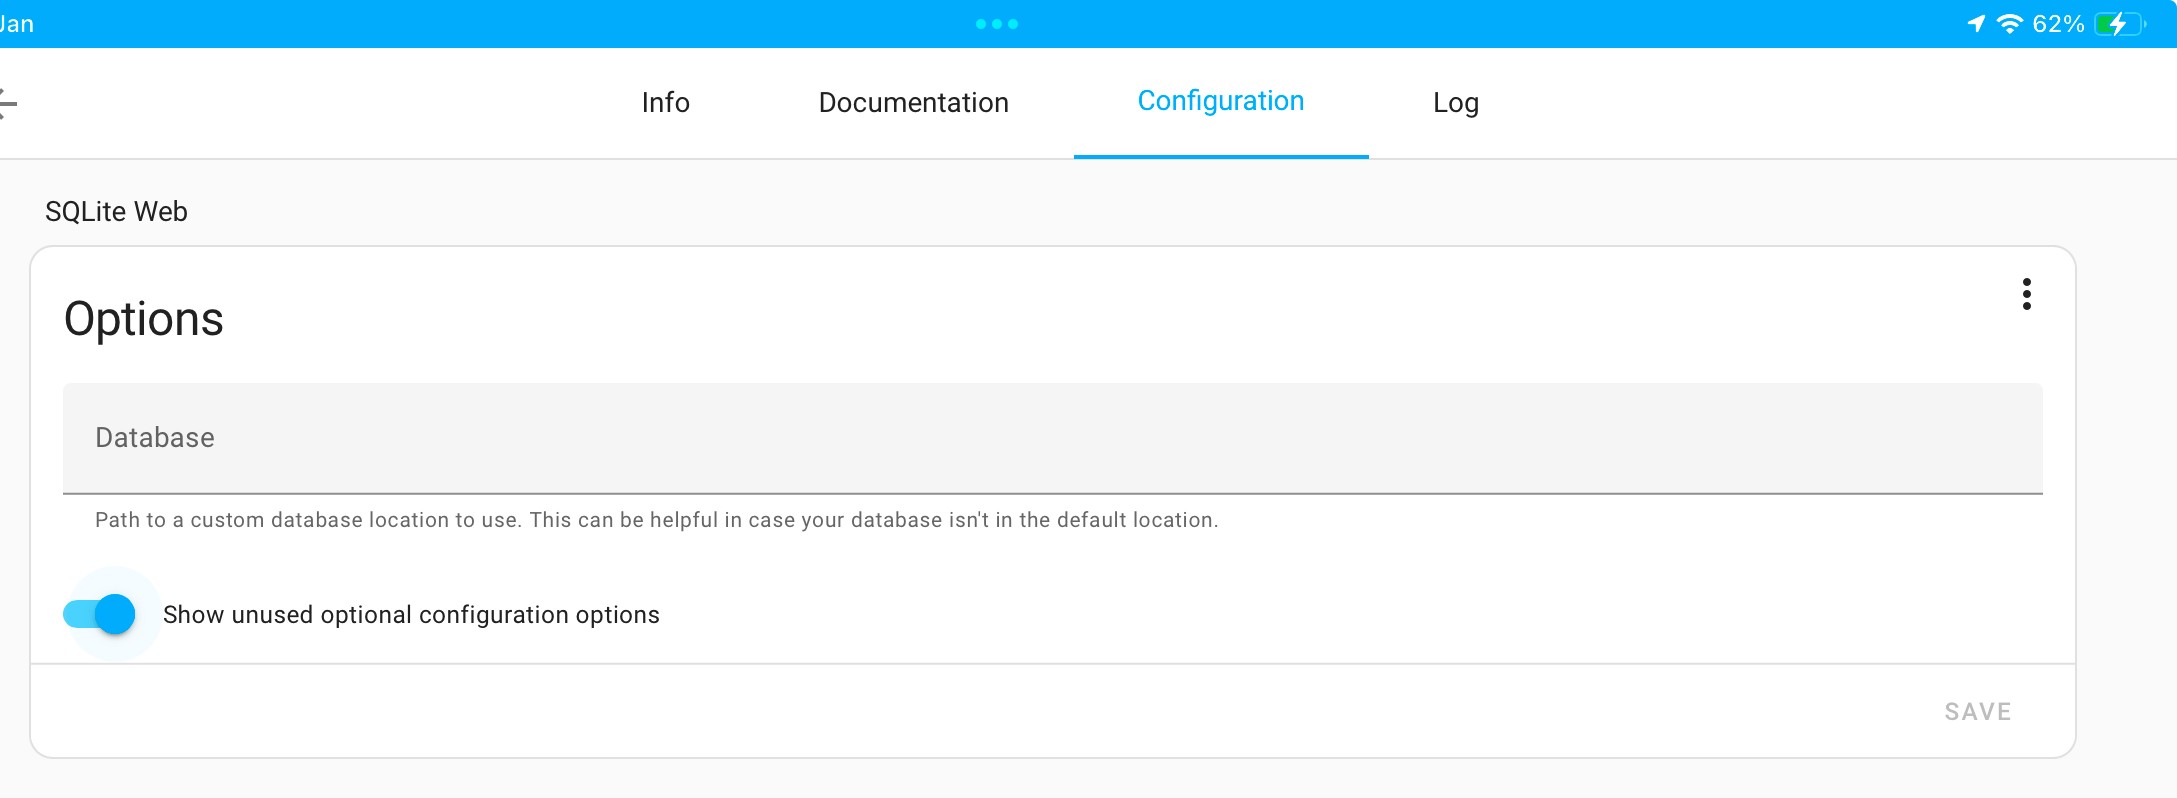Click the Database placeholder label

155,438
